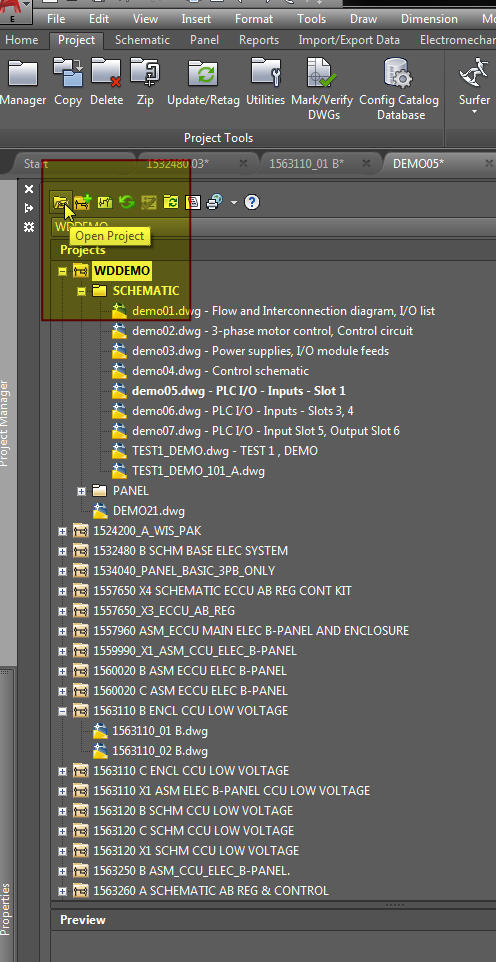Expand the 1563260 A SCHEMATIC AB REG & CONTROL project

[x=62, y=891]
